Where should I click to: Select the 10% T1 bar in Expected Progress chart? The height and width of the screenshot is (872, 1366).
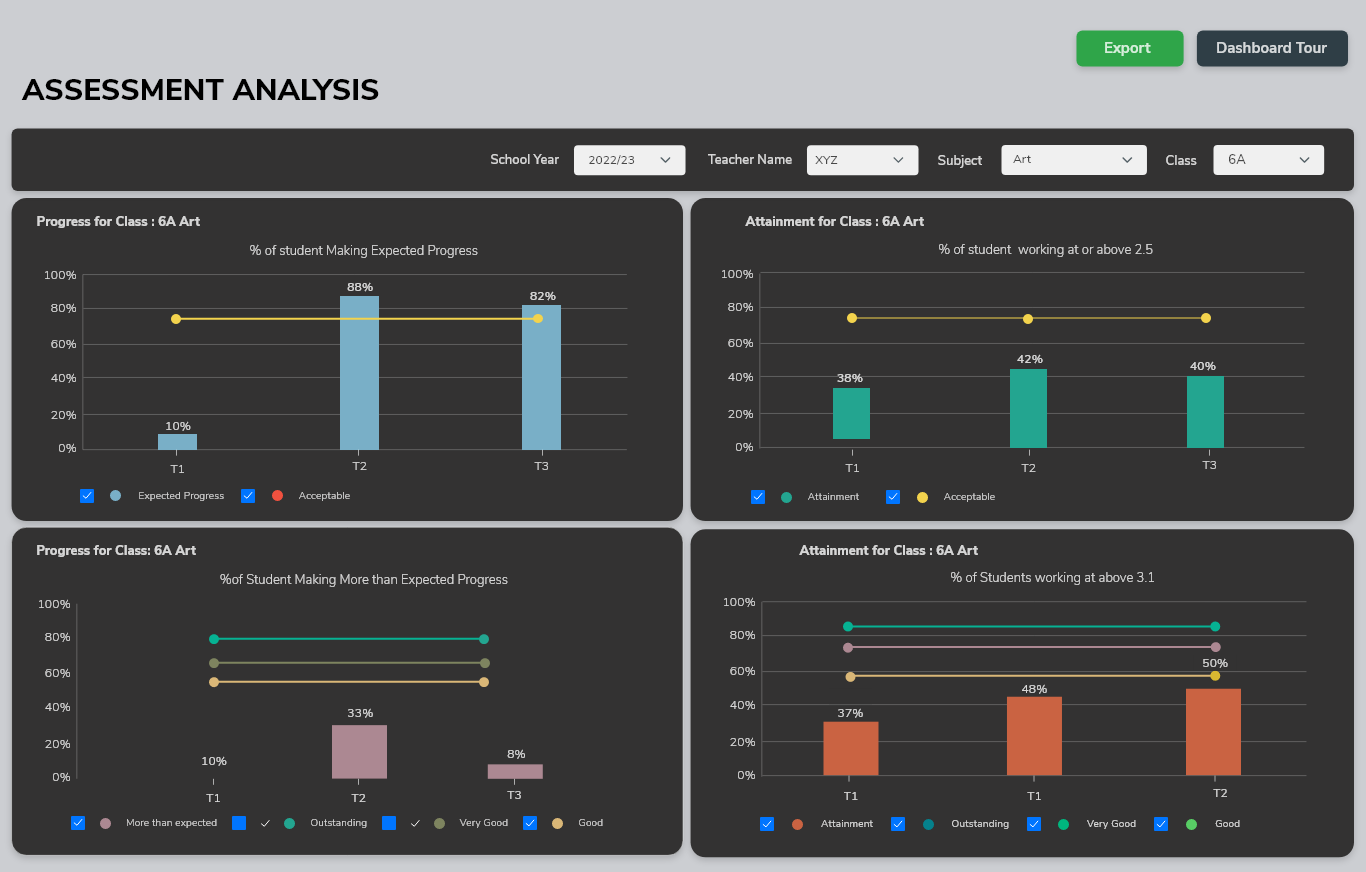click(x=177, y=442)
